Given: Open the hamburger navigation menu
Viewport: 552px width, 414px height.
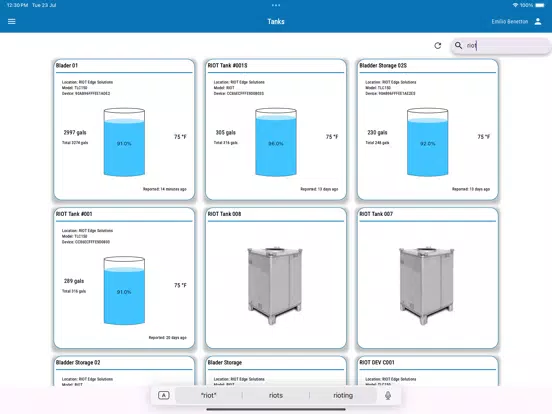Looking at the screenshot, I should click(x=12, y=21).
